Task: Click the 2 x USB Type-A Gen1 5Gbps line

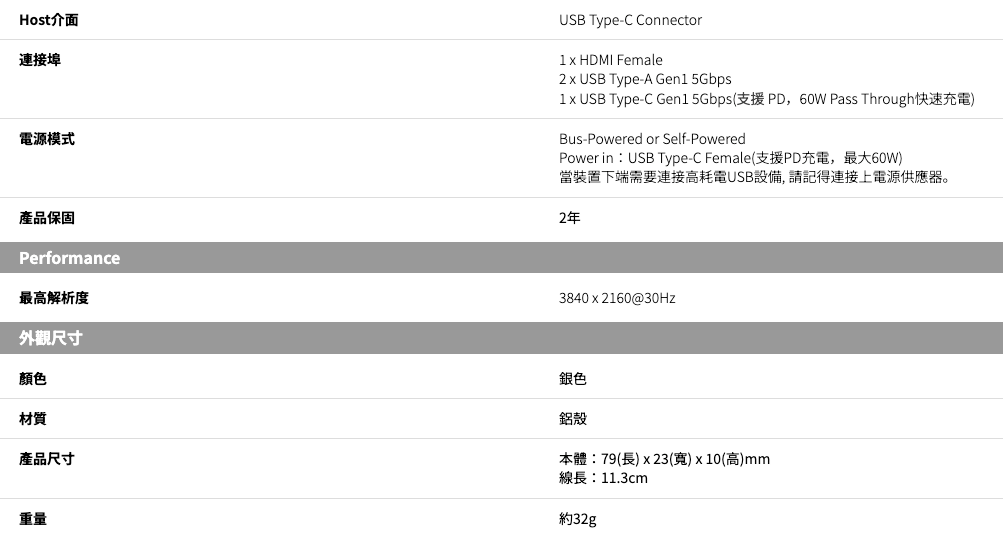Action: [x=645, y=79]
